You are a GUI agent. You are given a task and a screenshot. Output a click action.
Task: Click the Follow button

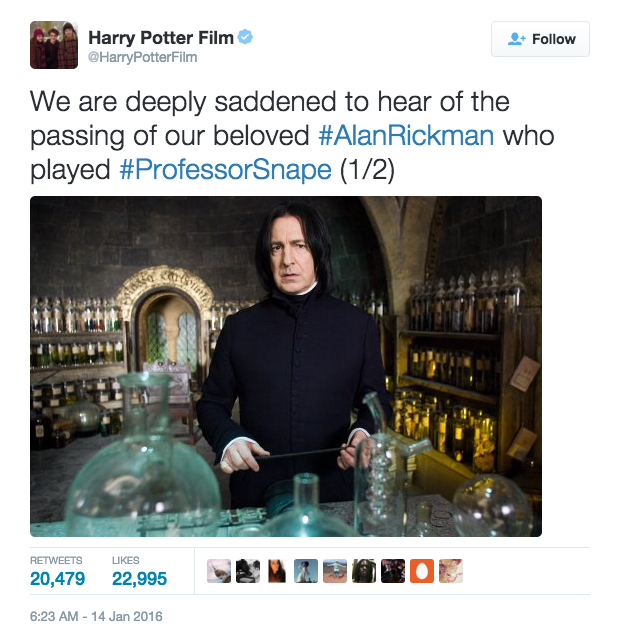540,39
